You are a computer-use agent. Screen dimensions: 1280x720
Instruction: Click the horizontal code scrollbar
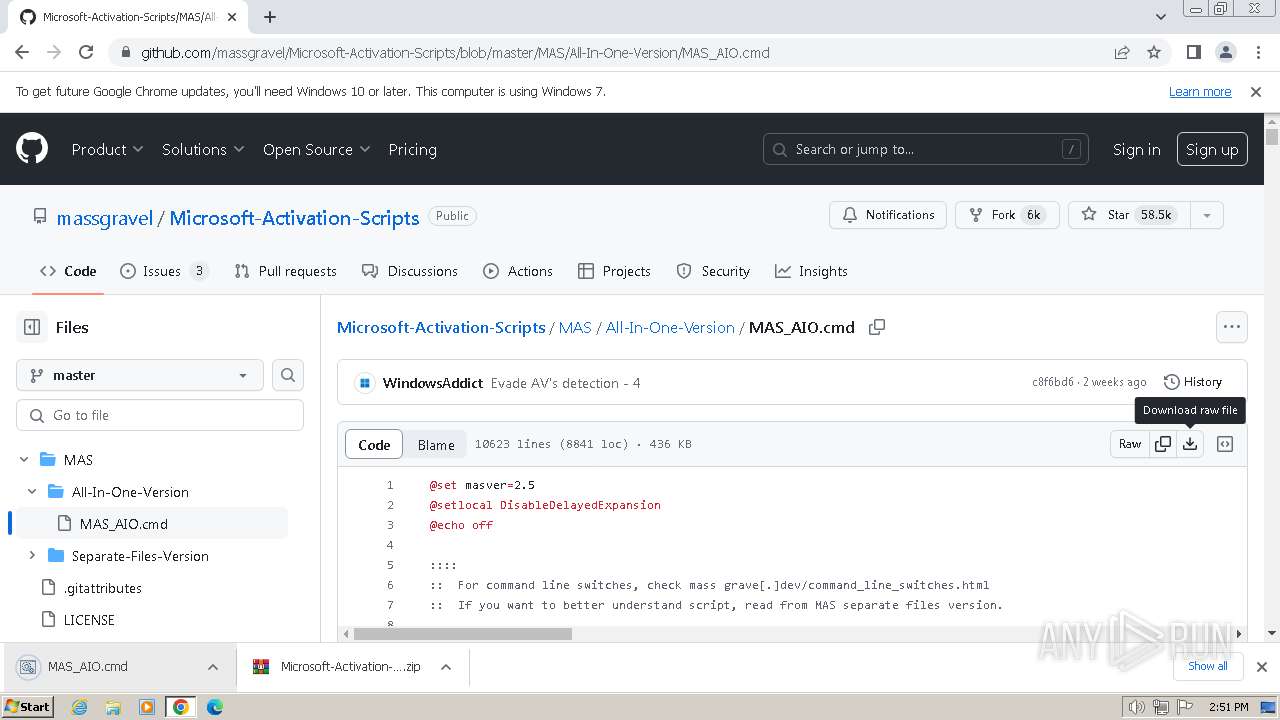pos(463,634)
